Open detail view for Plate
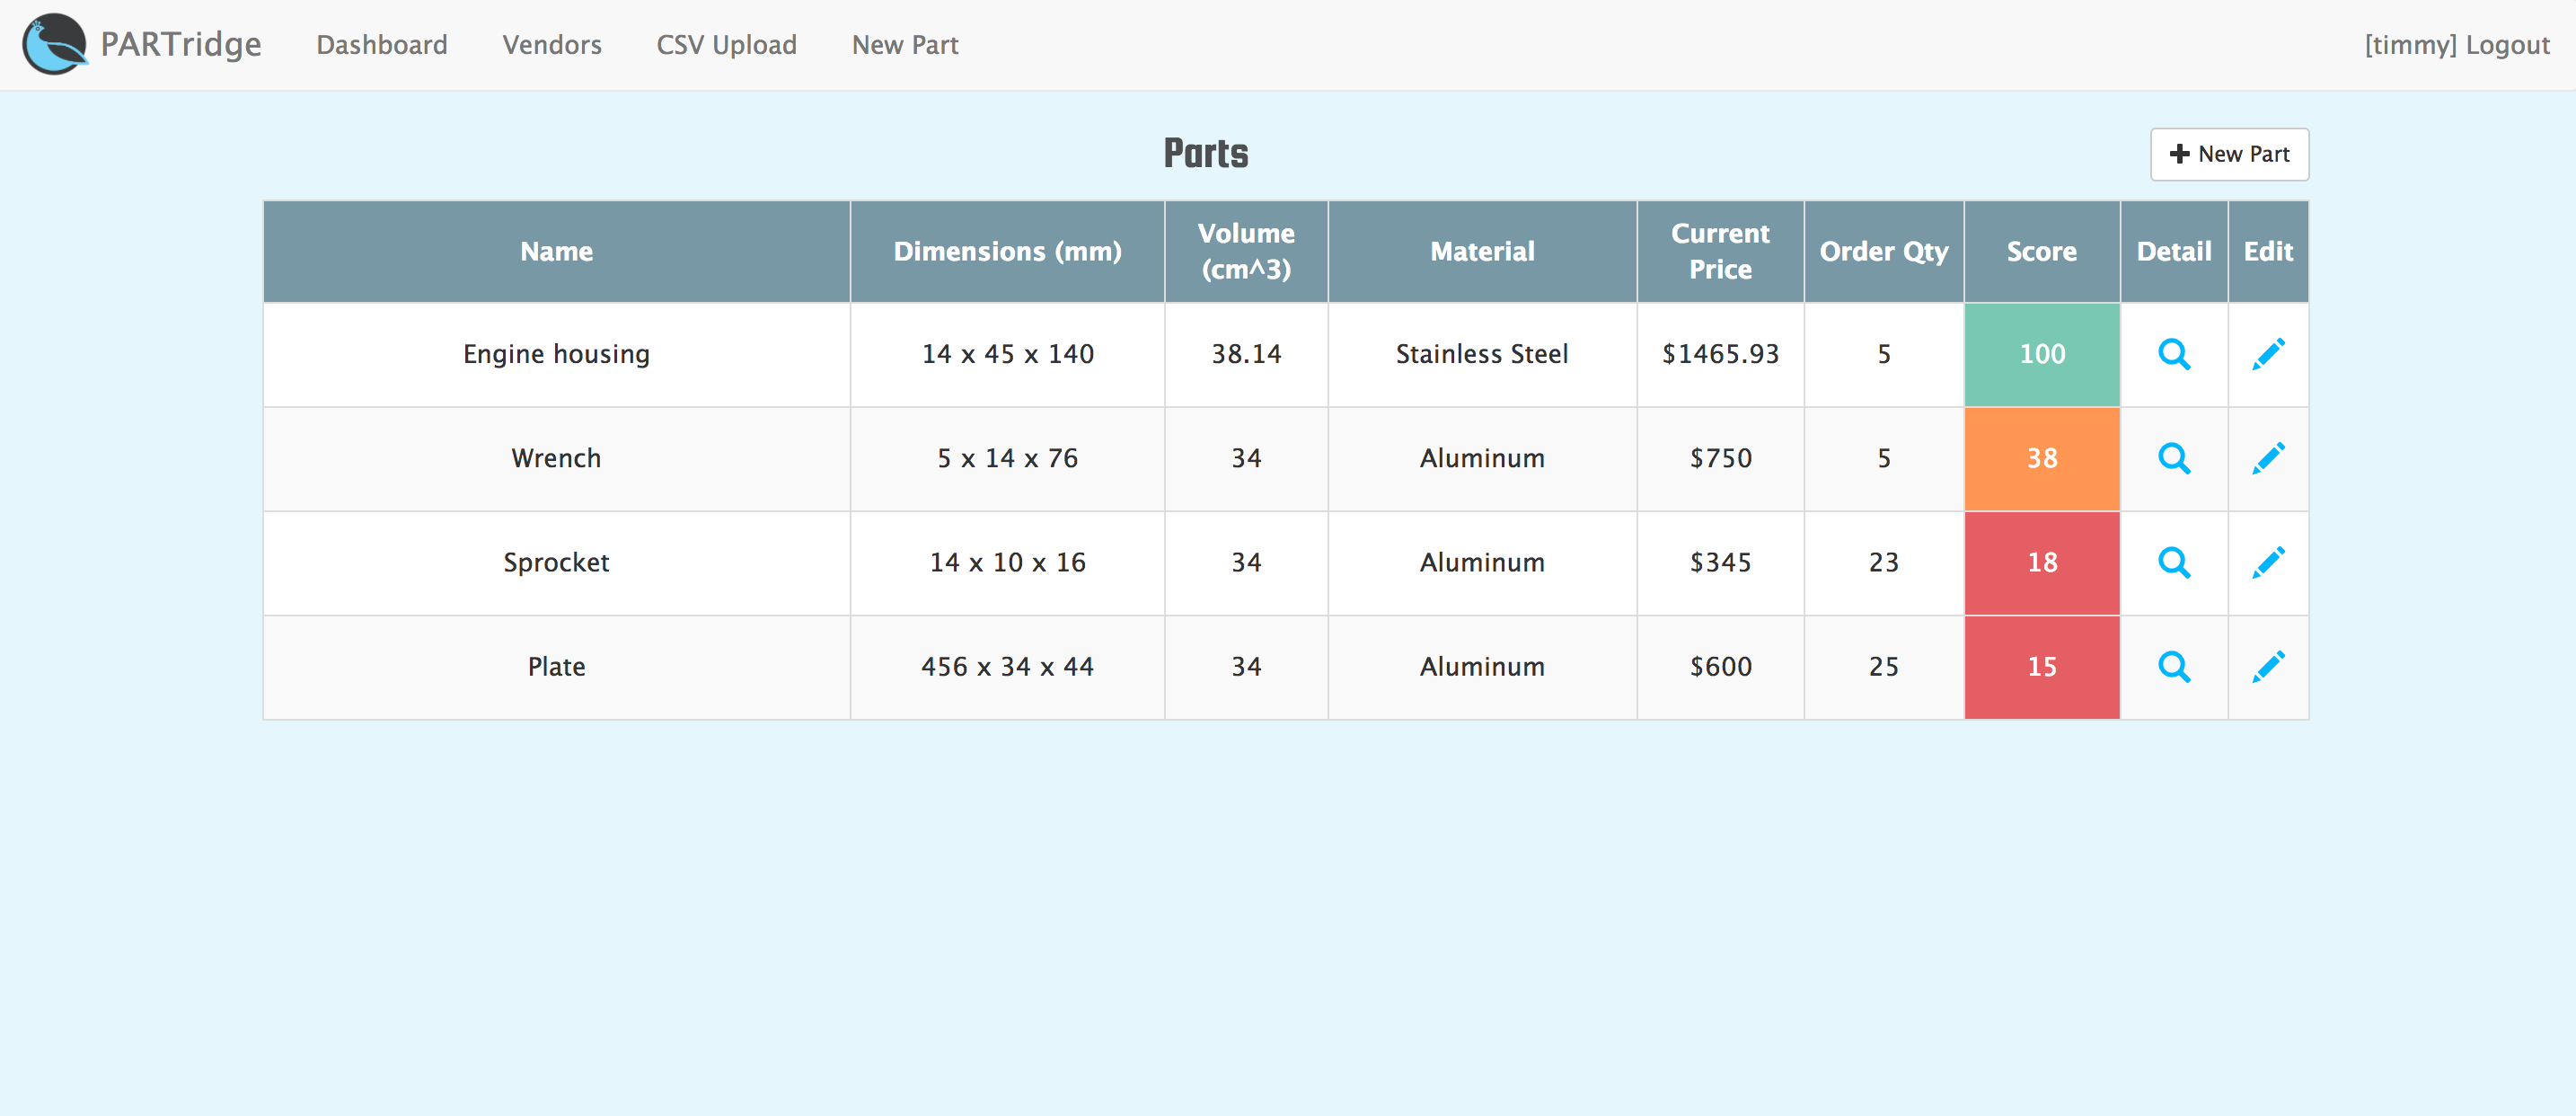Image resolution: width=2576 pixels, height=1116 pixels. [2175, 666]
